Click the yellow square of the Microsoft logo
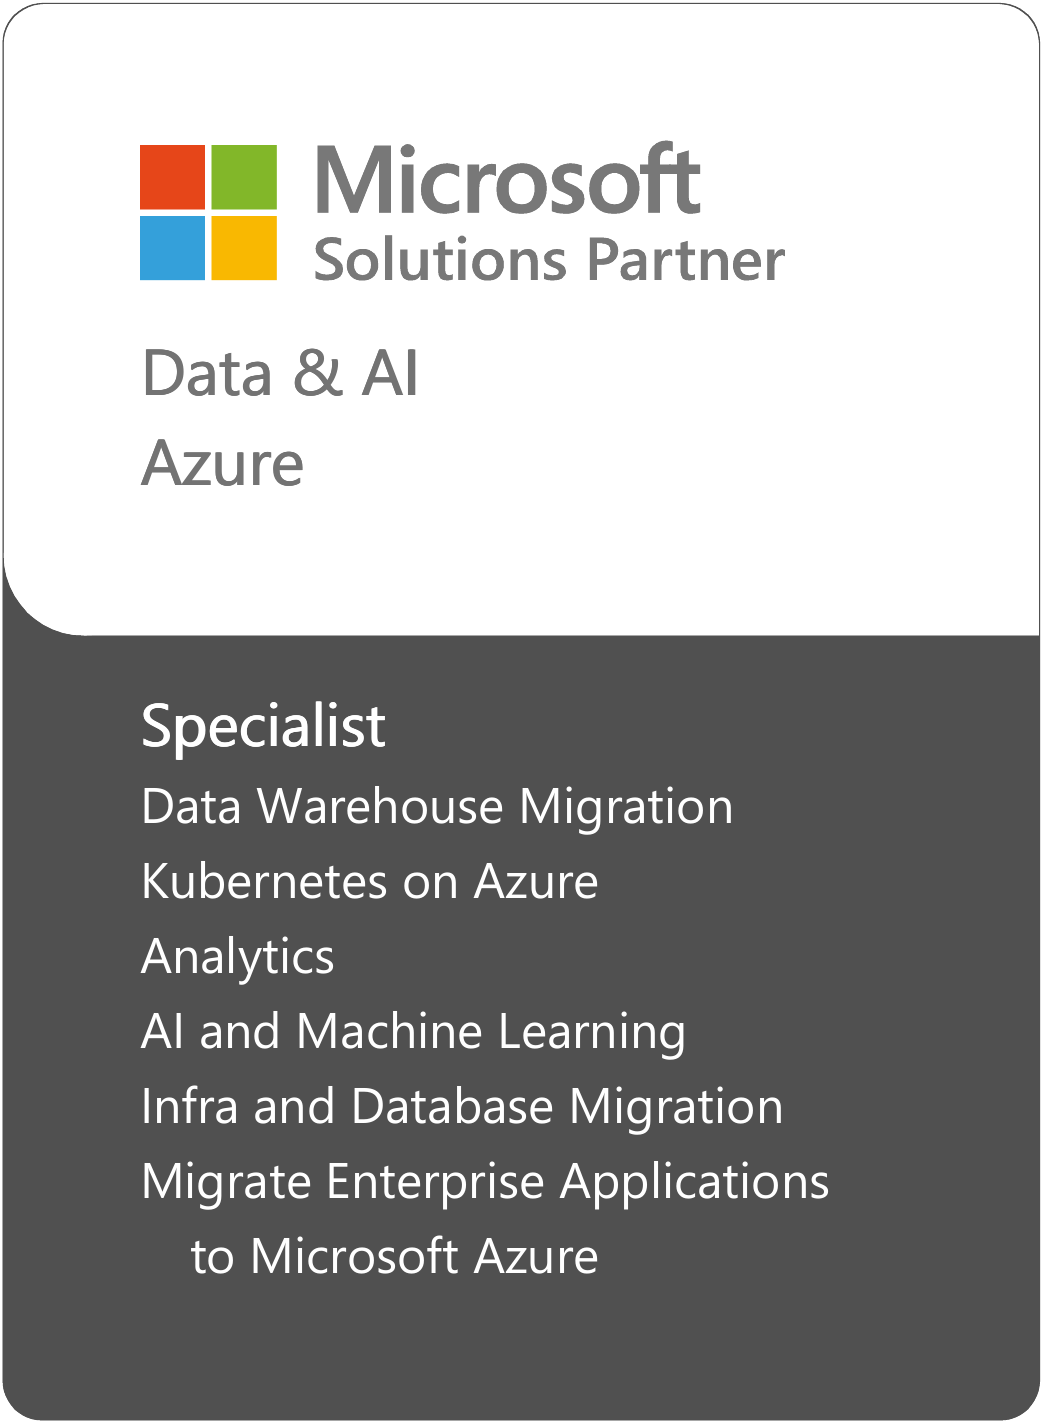Viewport: 1043px width, 1423px height. [244, 248]
